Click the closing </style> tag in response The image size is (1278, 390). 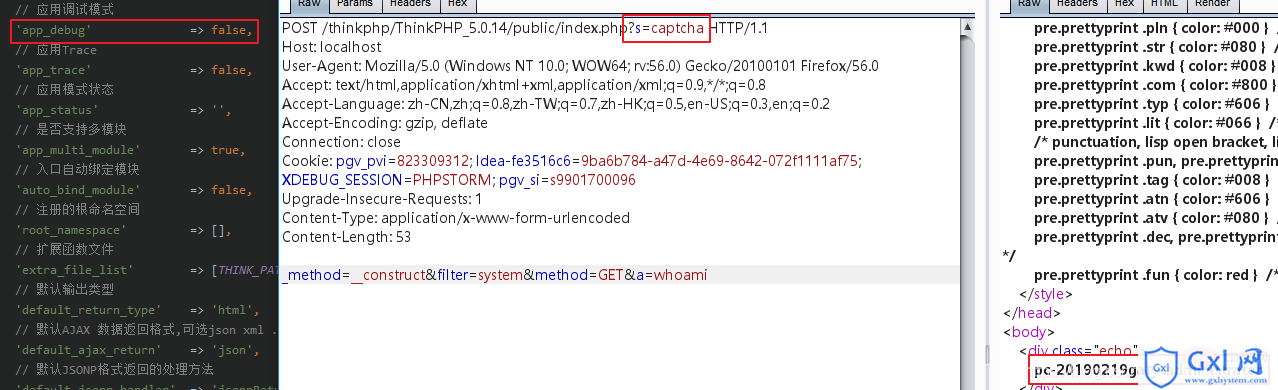coord(1045,294)
